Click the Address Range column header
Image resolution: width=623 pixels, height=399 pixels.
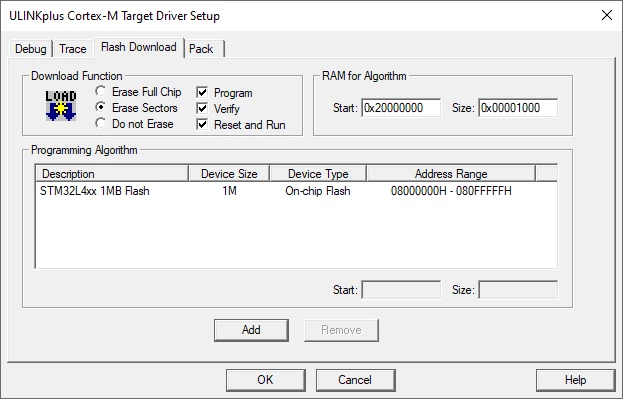451,174
